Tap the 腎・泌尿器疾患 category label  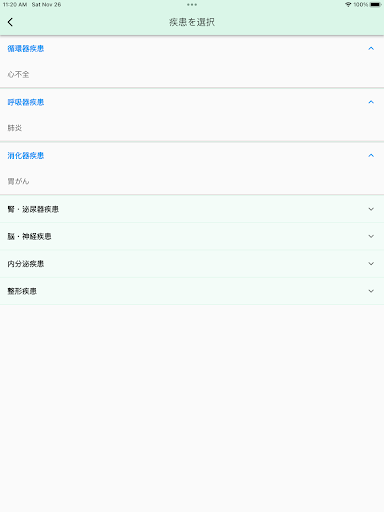click(x=33, y=209)
